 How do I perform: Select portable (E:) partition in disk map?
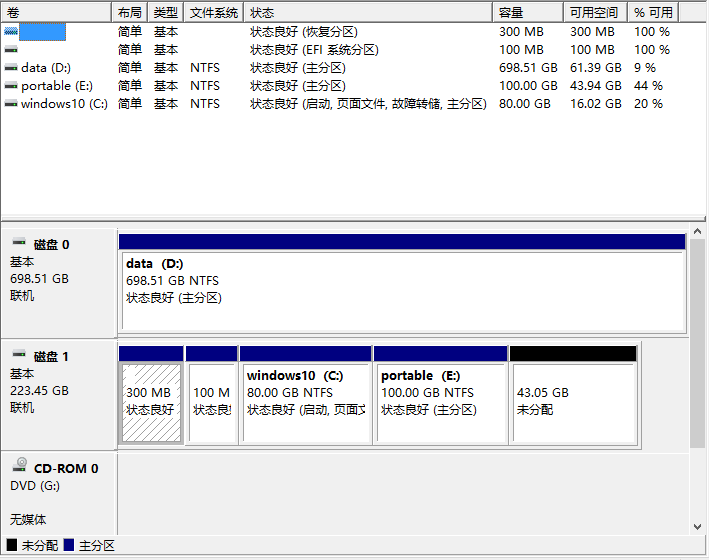click(440, 402)
